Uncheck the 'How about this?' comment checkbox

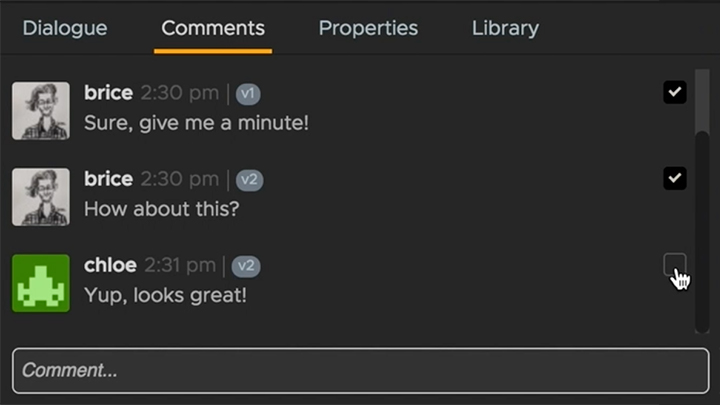tap(675, 179)
